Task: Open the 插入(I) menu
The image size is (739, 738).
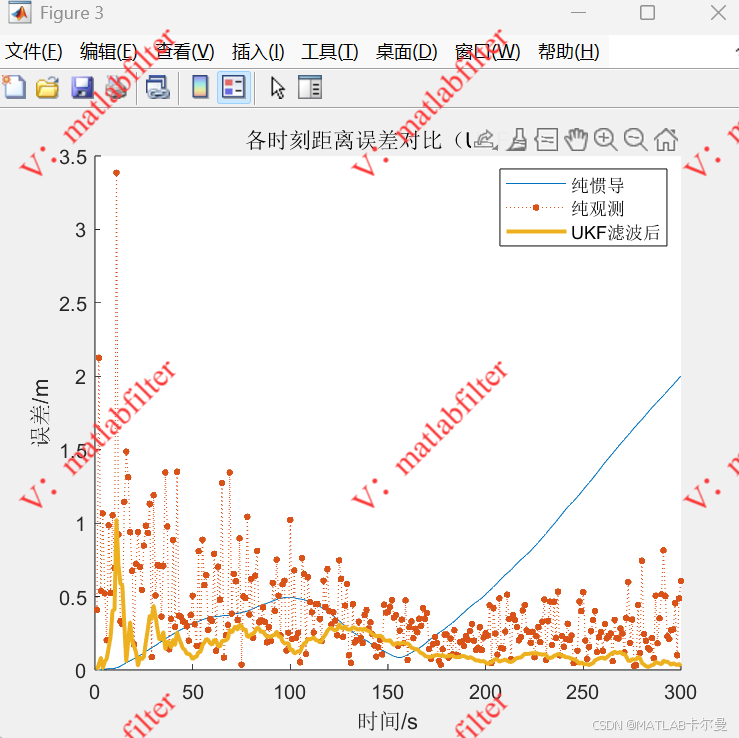Action: click(258, 51)
